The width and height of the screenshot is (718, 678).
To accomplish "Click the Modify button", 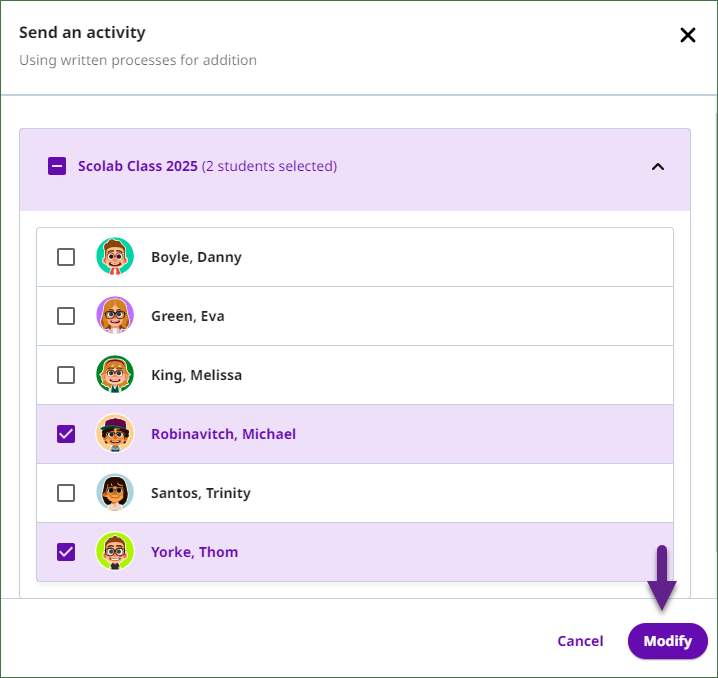I will point(668,641).
